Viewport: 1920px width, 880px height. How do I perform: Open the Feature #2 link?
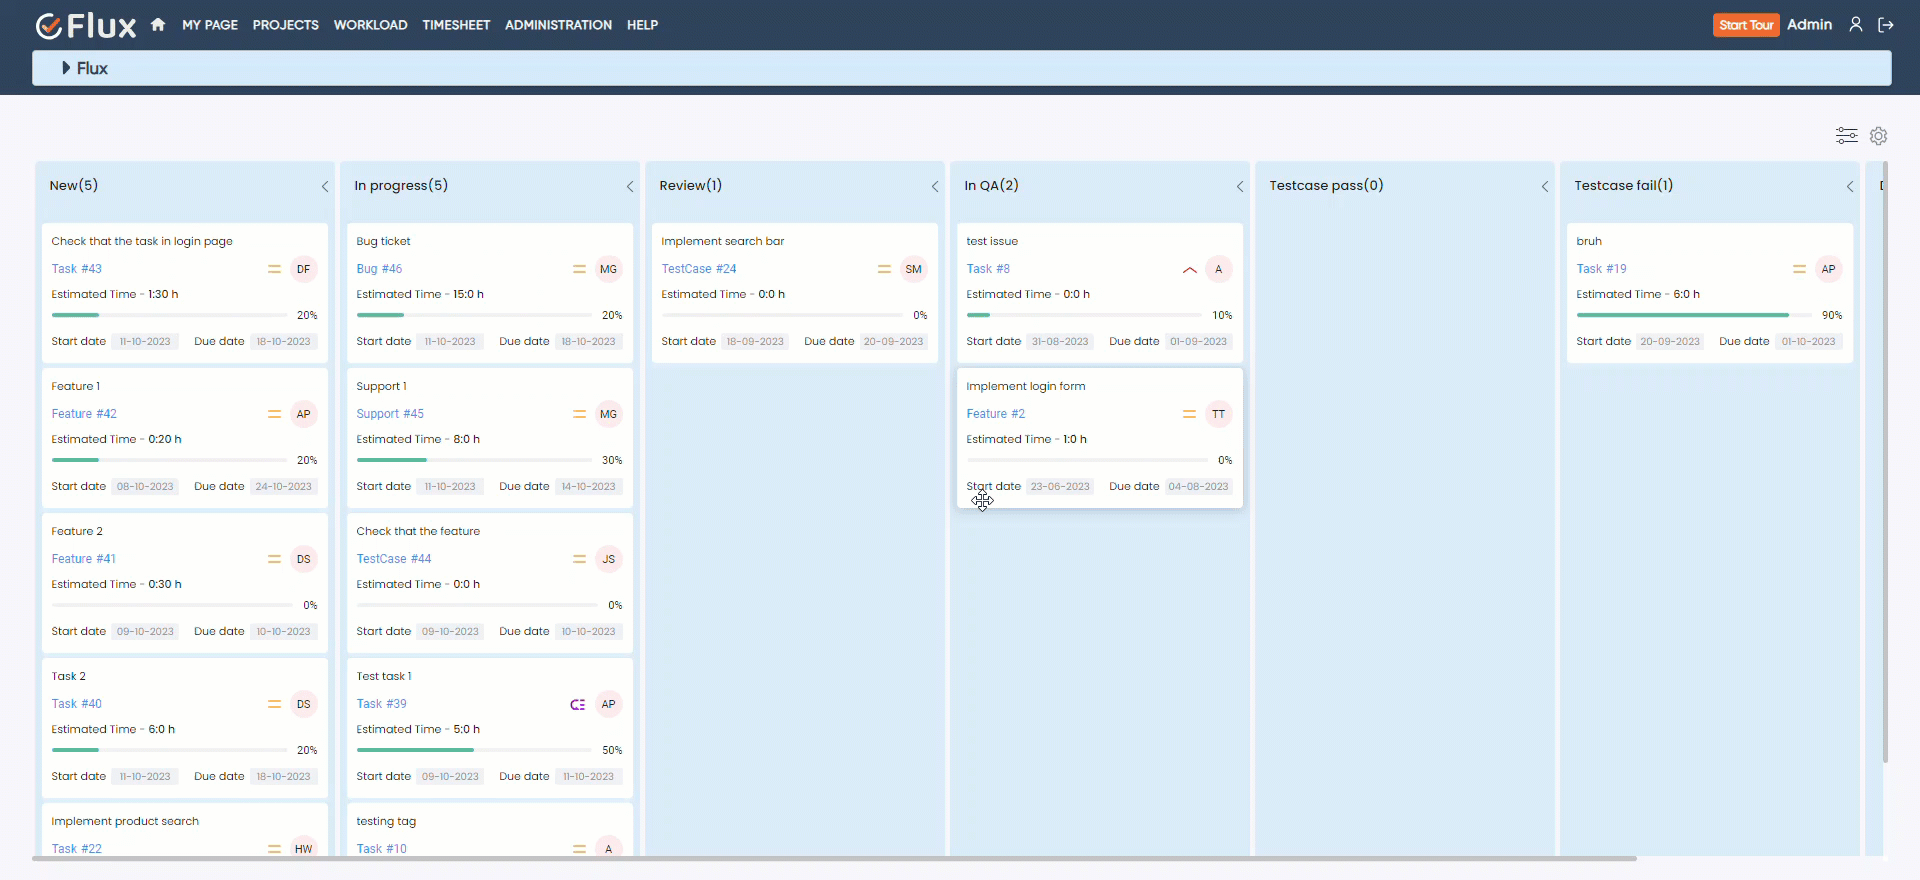click(x=995, y=414)
